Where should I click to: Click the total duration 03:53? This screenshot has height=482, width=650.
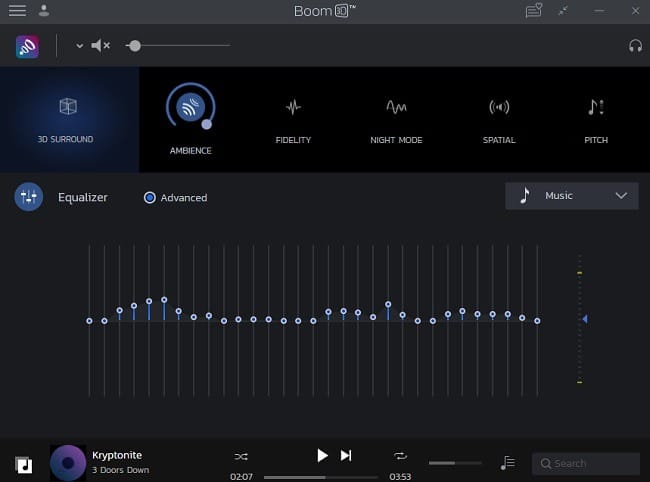[x=400, y=477]
